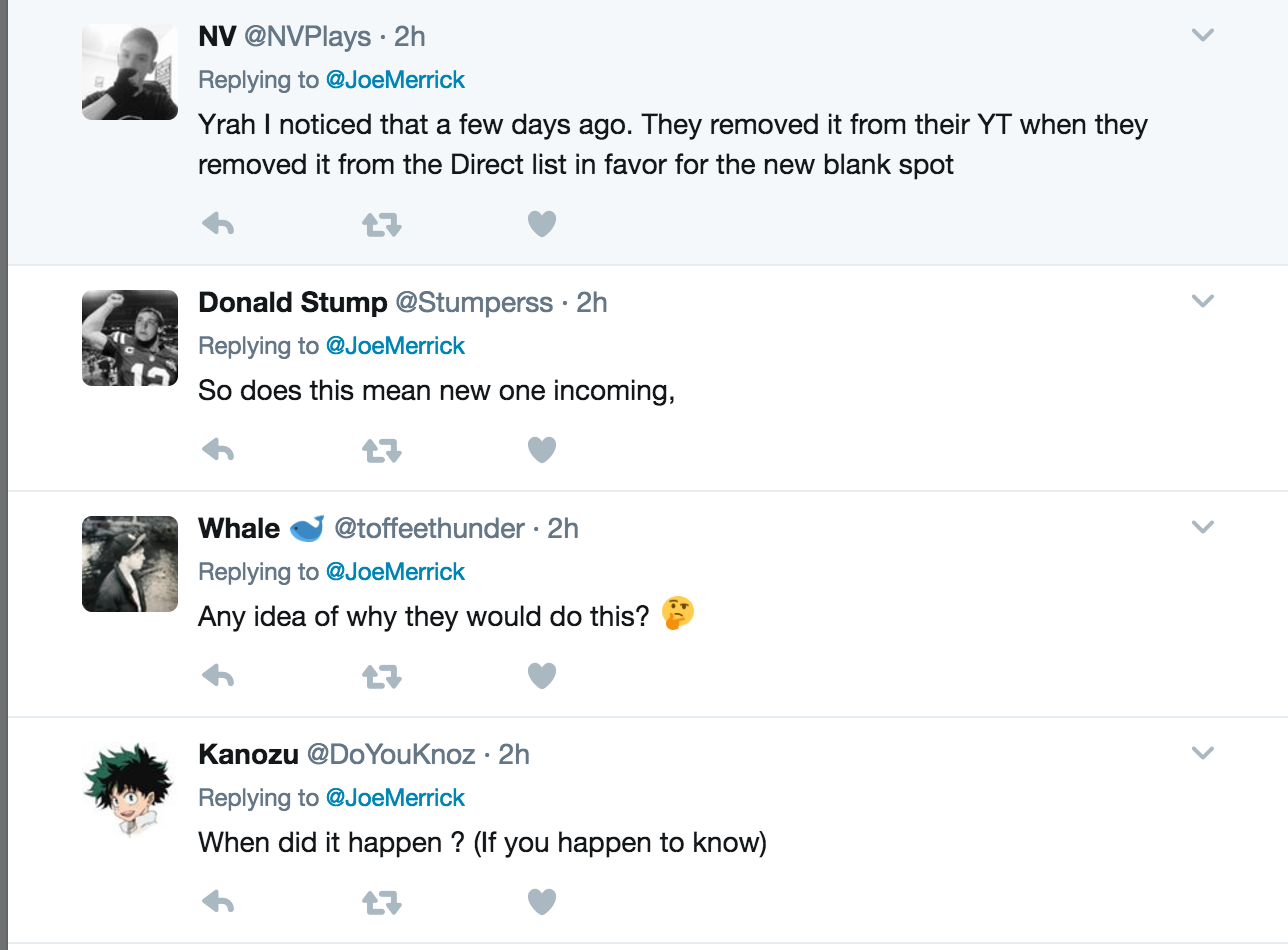Like Kanozu's tweet

tap(541, 903)
